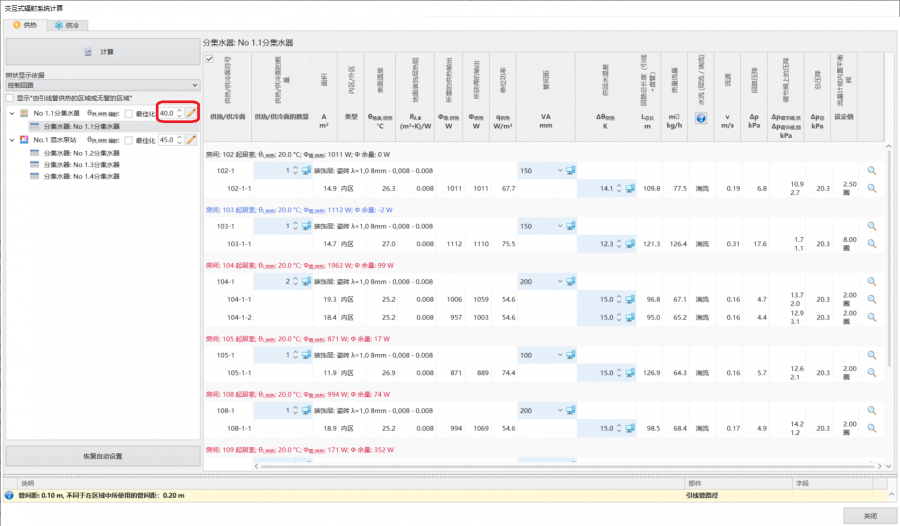Click monitor icon beside 14.1 in row 102-1-1
The width and height of the screenshot is (900, 526).
pyautogui.click(x=631, y=188)
